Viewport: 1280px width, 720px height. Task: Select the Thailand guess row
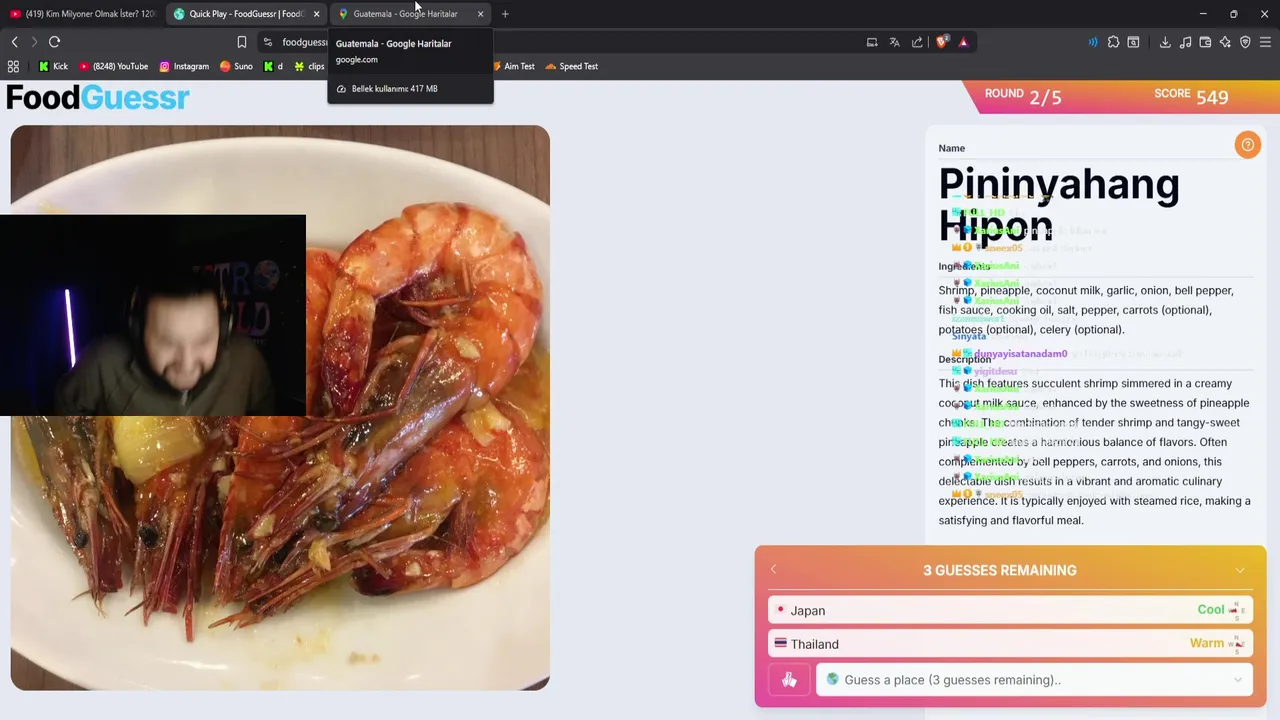(1010, 644)
